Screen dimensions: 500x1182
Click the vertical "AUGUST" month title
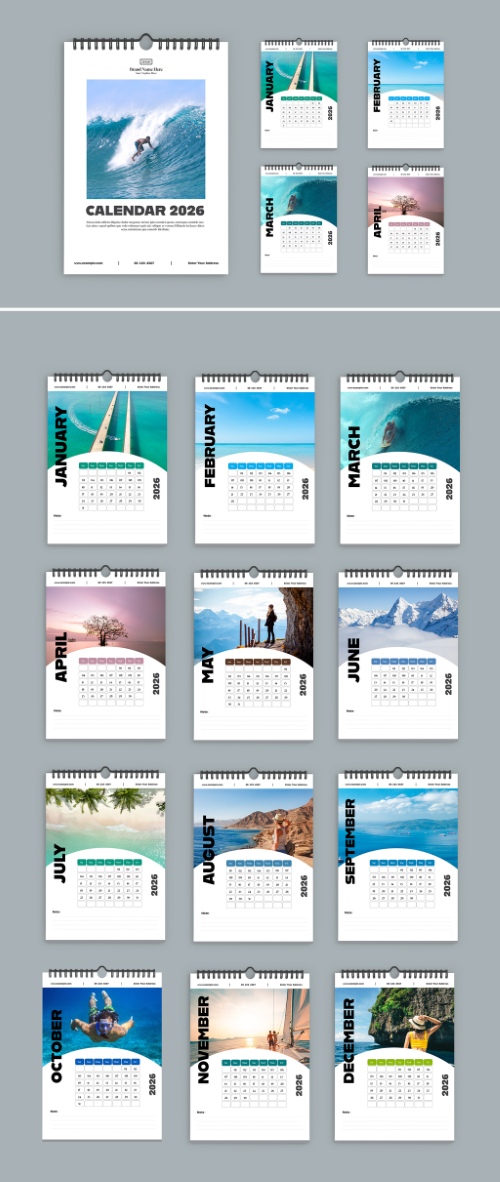pyautogui.click(x=208, y=850)
